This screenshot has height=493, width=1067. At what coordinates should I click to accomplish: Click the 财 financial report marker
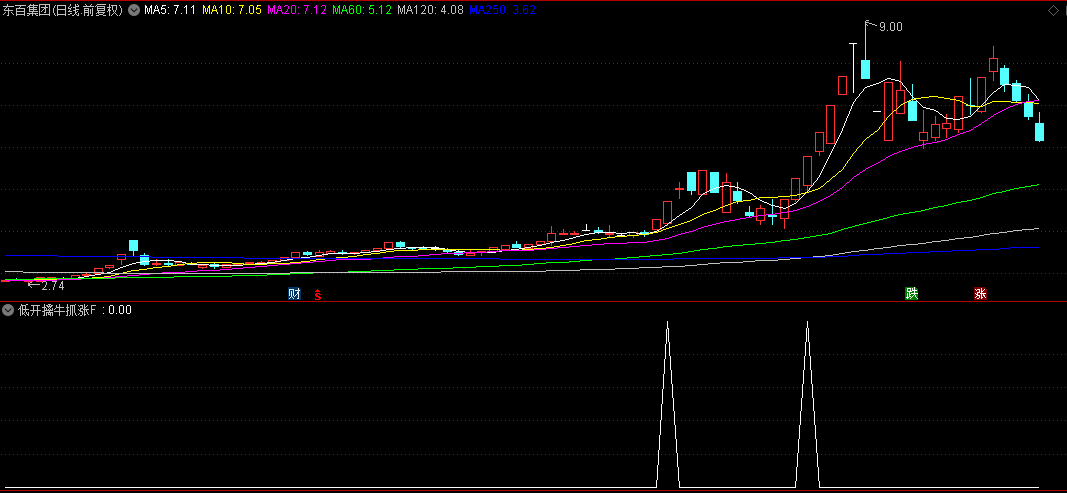(294, 294)
